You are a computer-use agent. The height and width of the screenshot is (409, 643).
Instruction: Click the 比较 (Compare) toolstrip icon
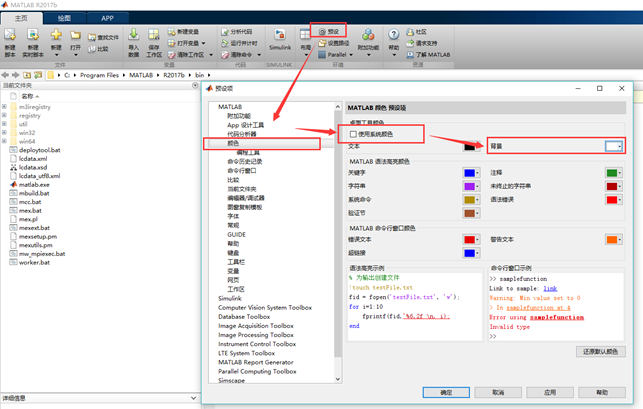click(x=92, y=49)
